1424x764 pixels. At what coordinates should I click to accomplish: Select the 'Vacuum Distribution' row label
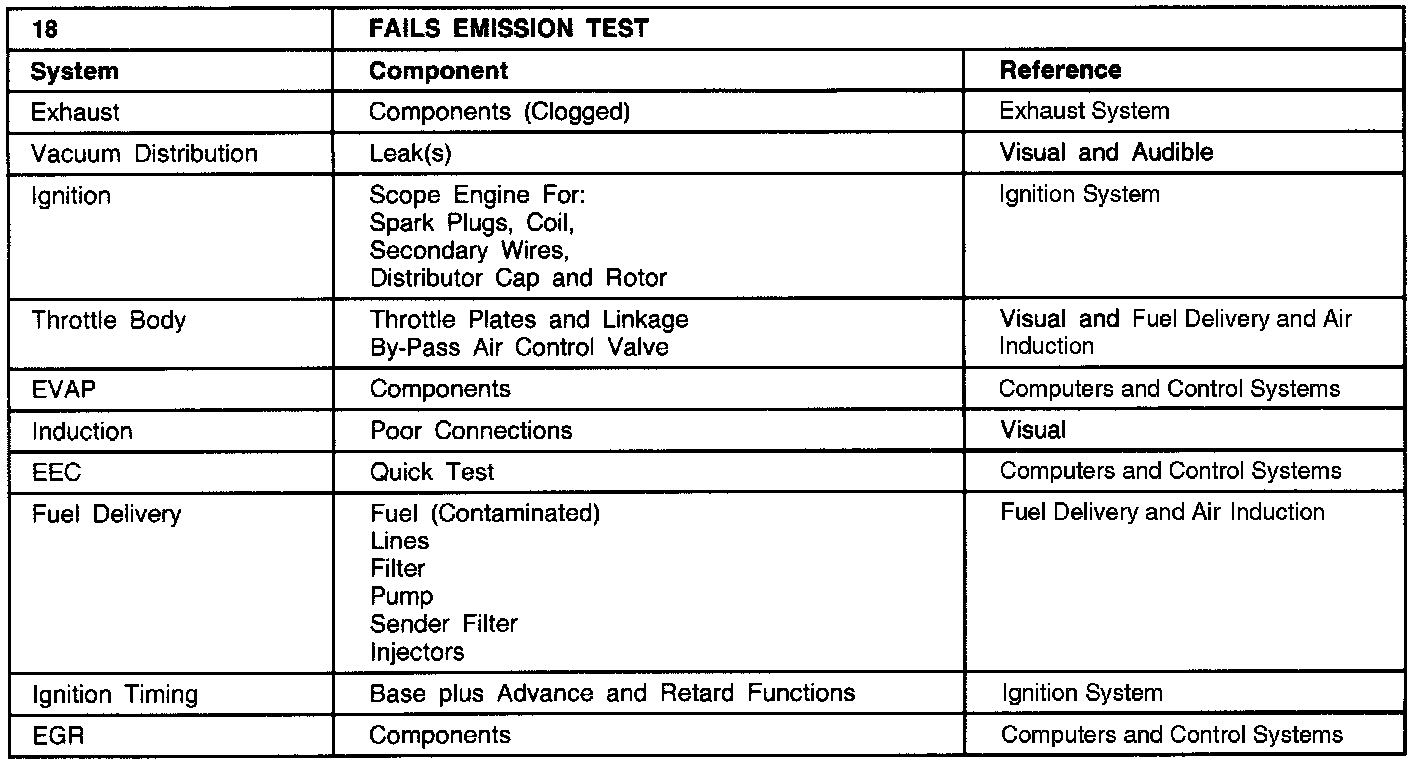(145, 154)
